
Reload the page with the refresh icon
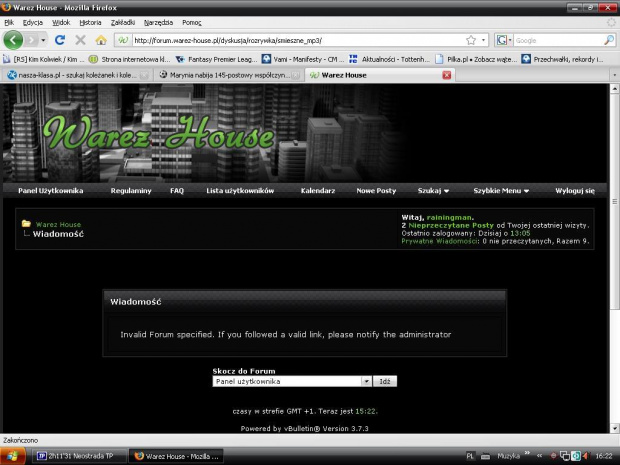coord(60,40)
